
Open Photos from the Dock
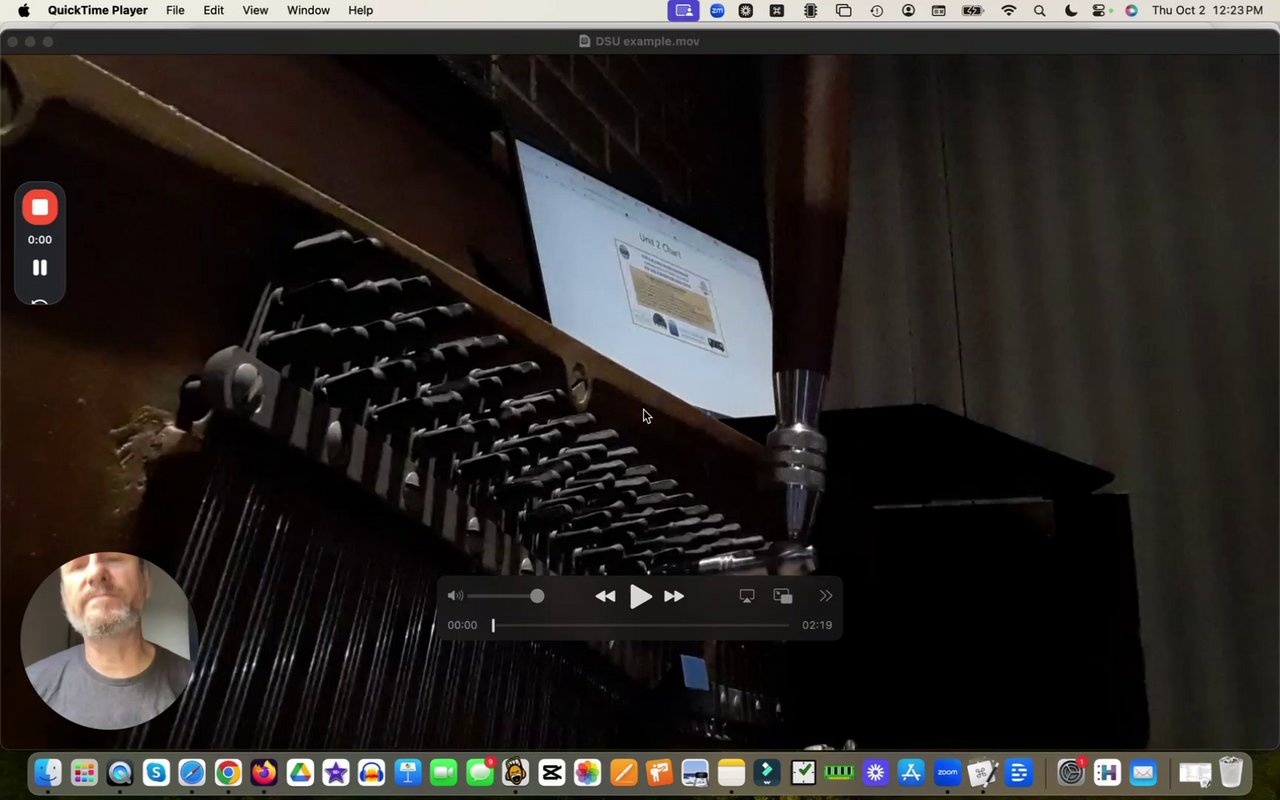587,772
